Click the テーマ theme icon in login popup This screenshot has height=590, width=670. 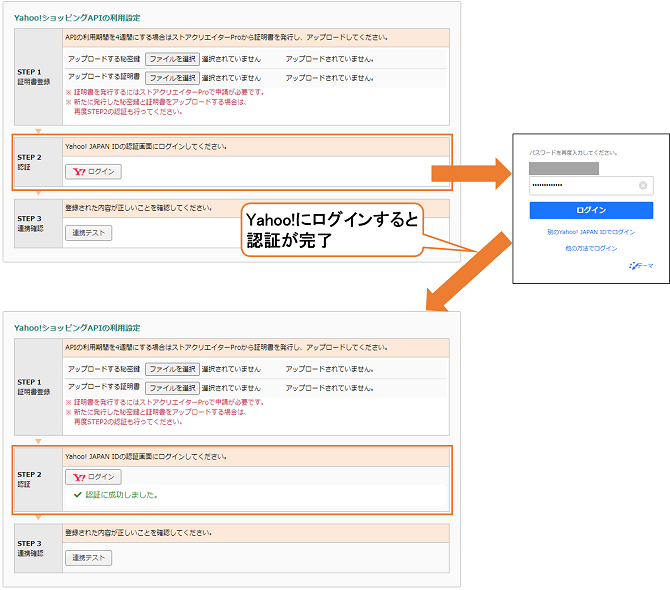pos(641,266)
